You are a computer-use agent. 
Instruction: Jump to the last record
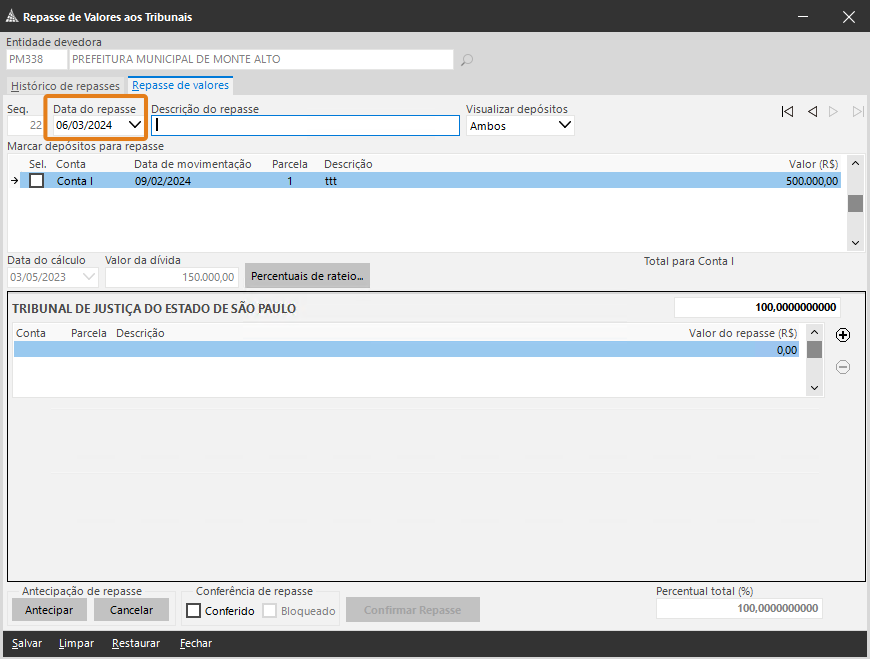[857, 112]
